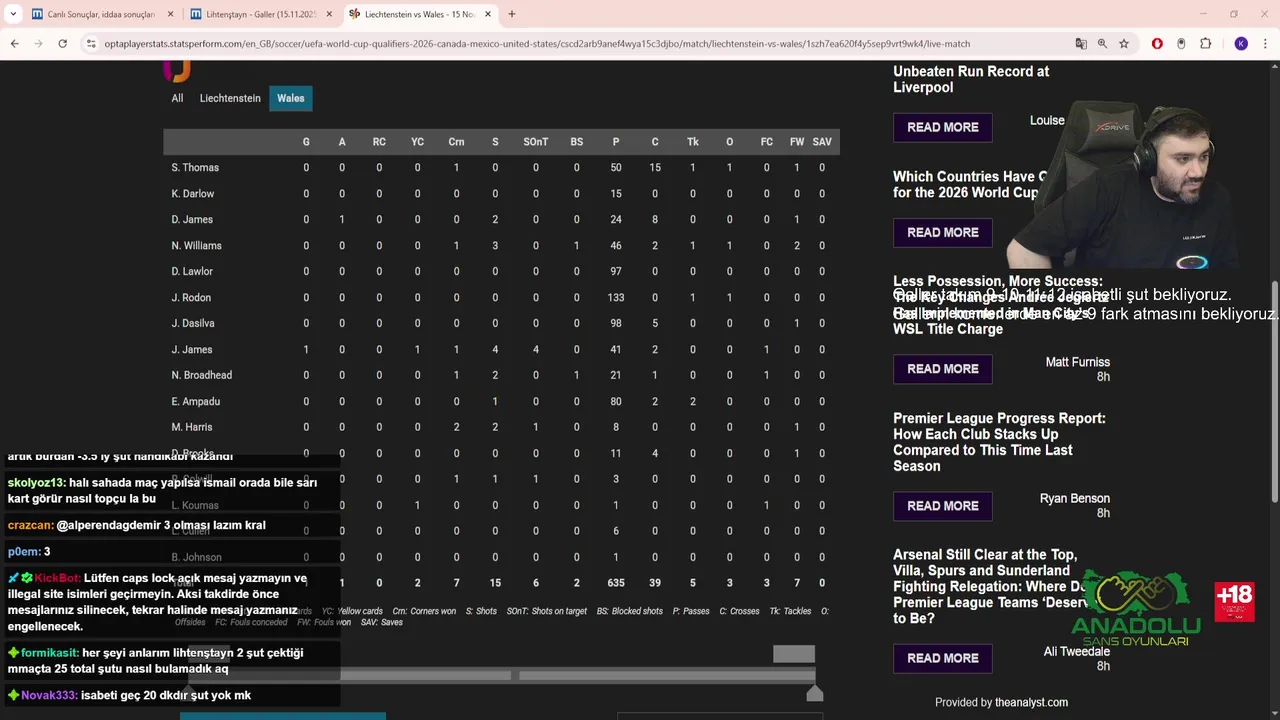Screen dimensions: 1280x720
Task: Filter stats by Wales
Action: click(x=291, y=98)
